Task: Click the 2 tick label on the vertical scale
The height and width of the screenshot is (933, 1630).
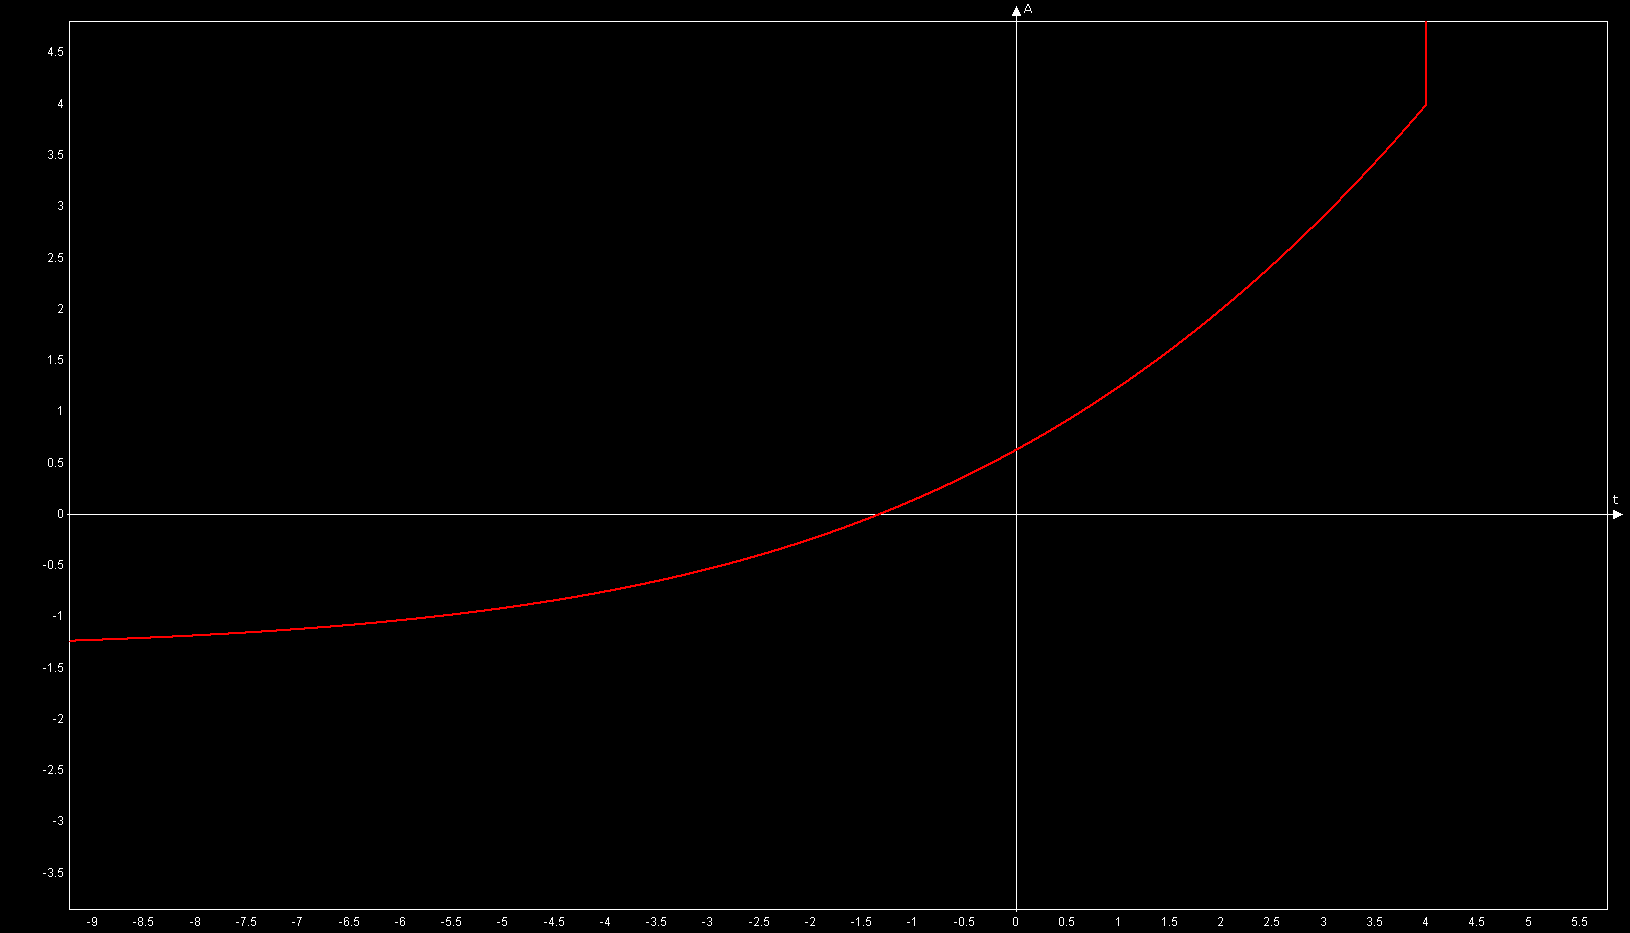Action: (x=60, y=309)
